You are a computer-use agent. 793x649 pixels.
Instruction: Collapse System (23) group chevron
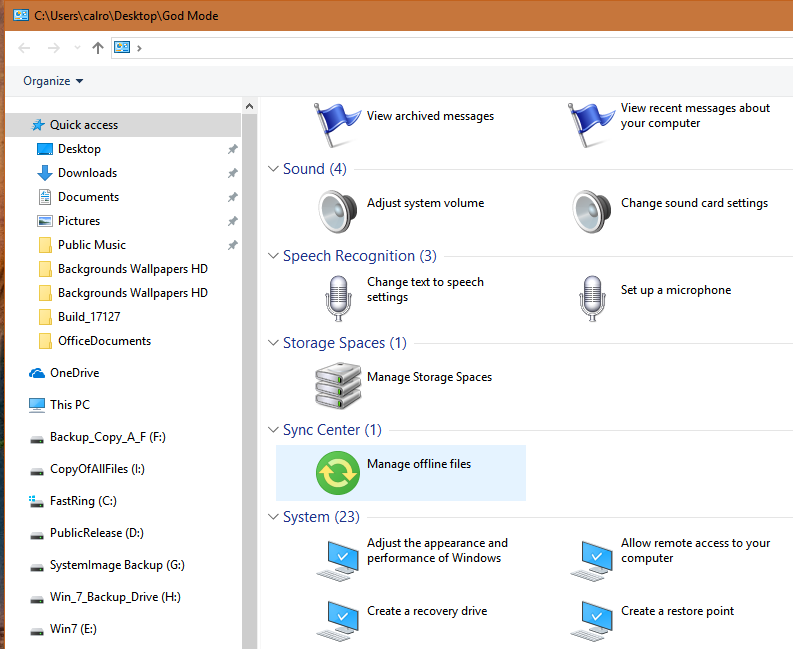273,517
